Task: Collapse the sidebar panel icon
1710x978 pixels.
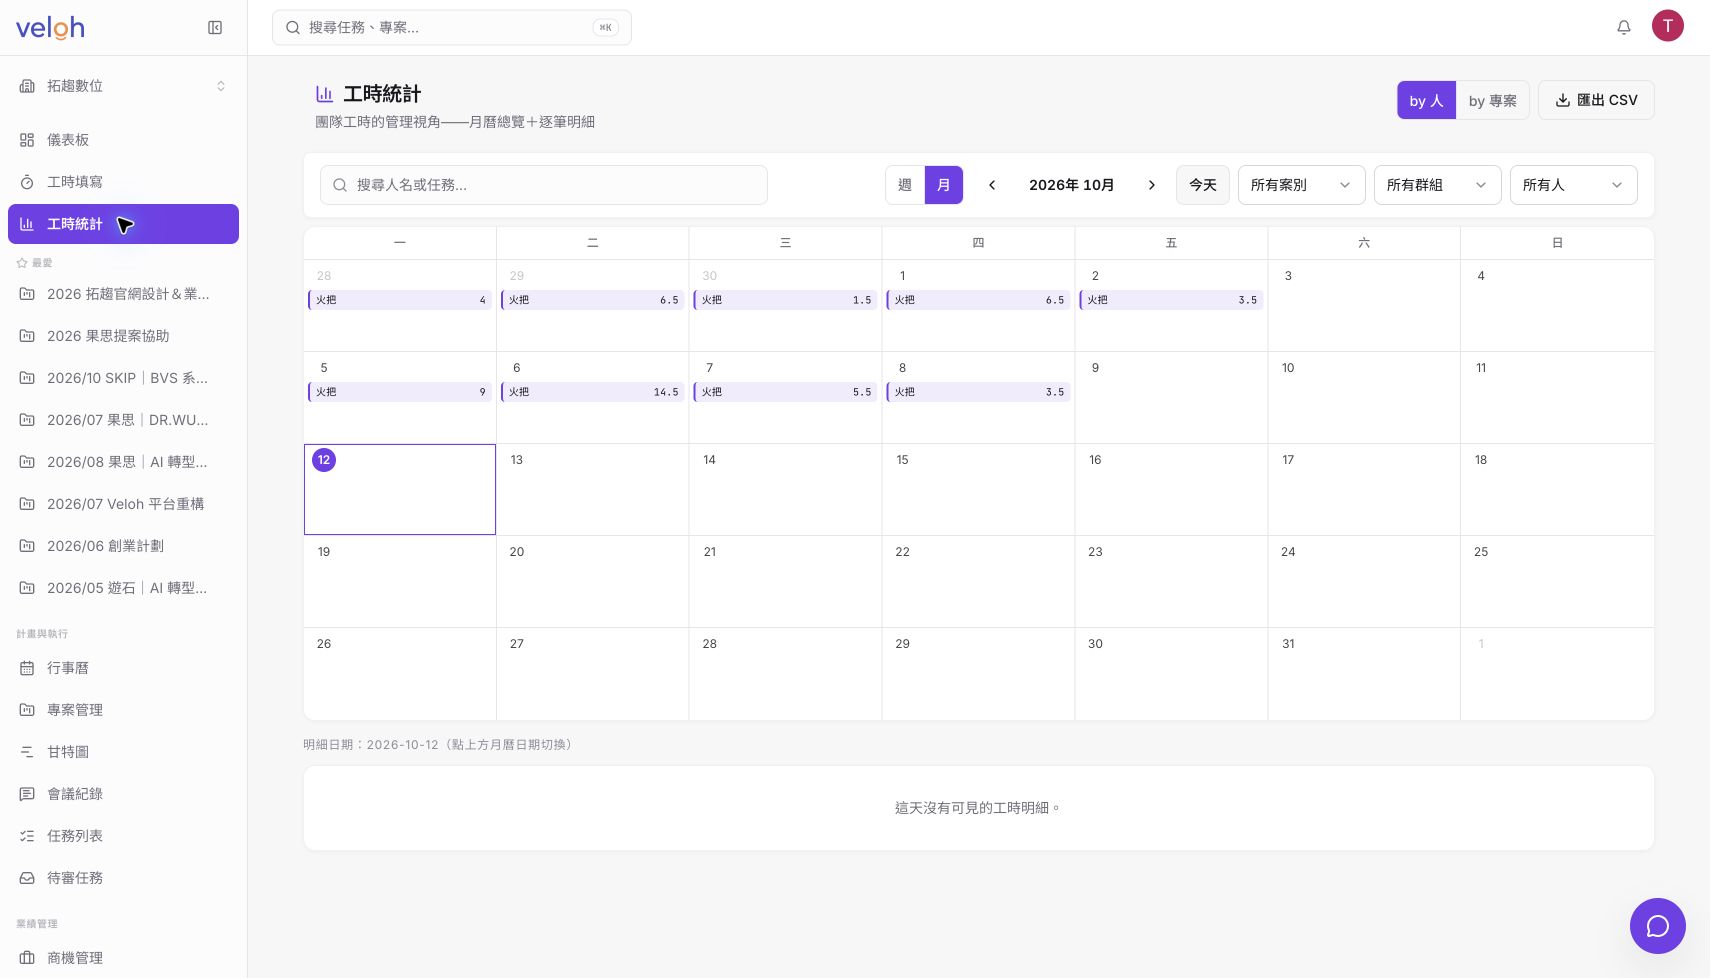Action: [215, 28]
